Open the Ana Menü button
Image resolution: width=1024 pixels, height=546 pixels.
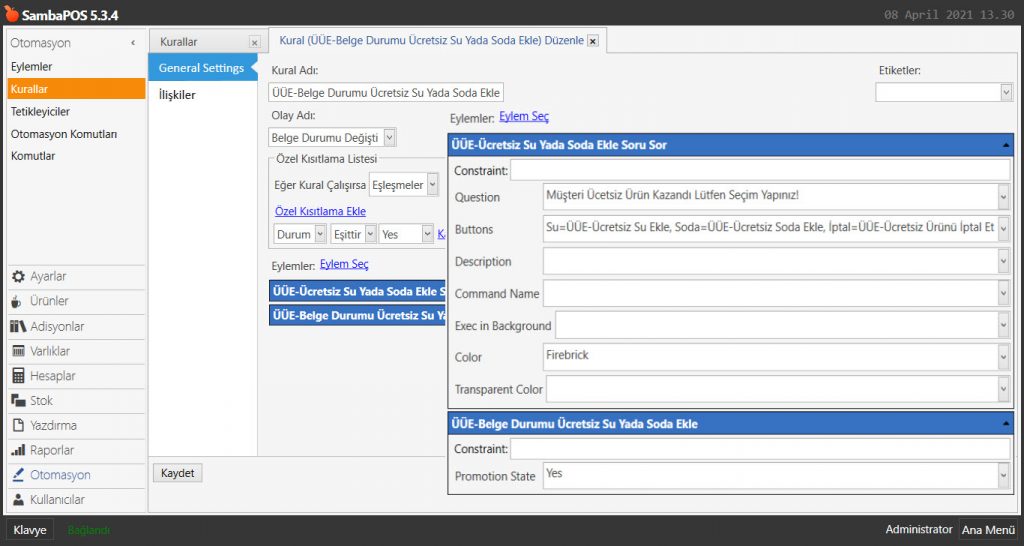[988, 530]
